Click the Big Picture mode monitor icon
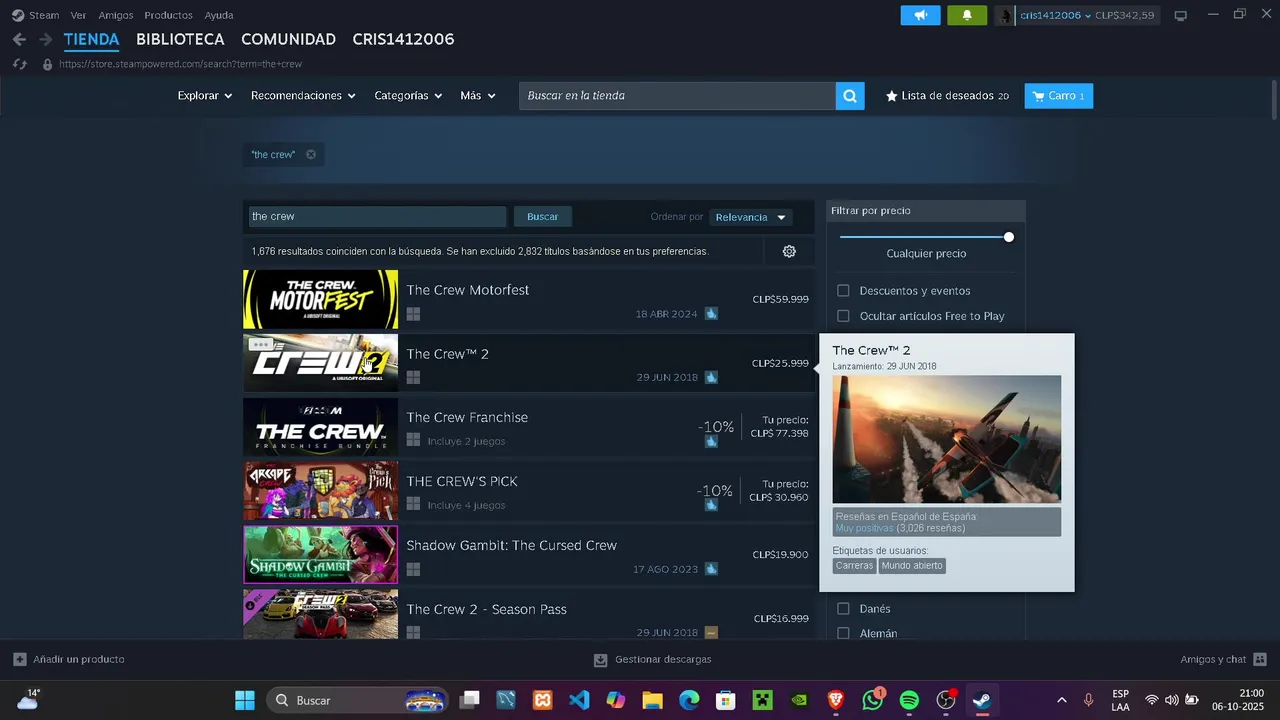1280x720 pixels. pyautogui.click(x=1180, y=15)
